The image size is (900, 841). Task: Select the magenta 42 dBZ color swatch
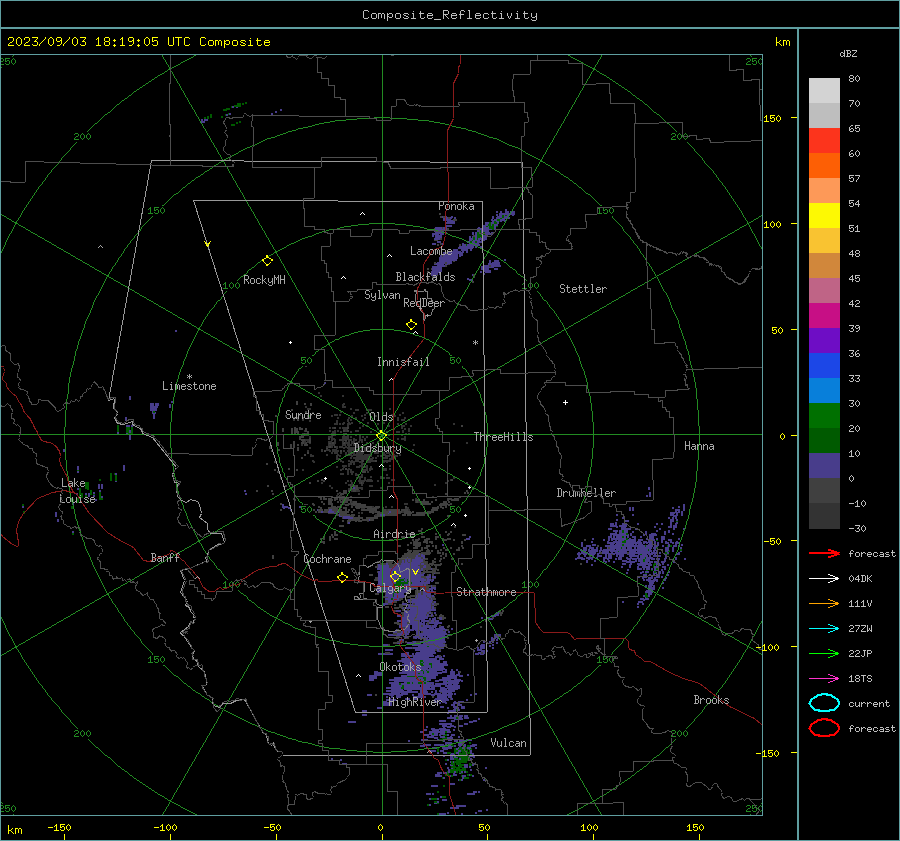(x=824, y=315)
